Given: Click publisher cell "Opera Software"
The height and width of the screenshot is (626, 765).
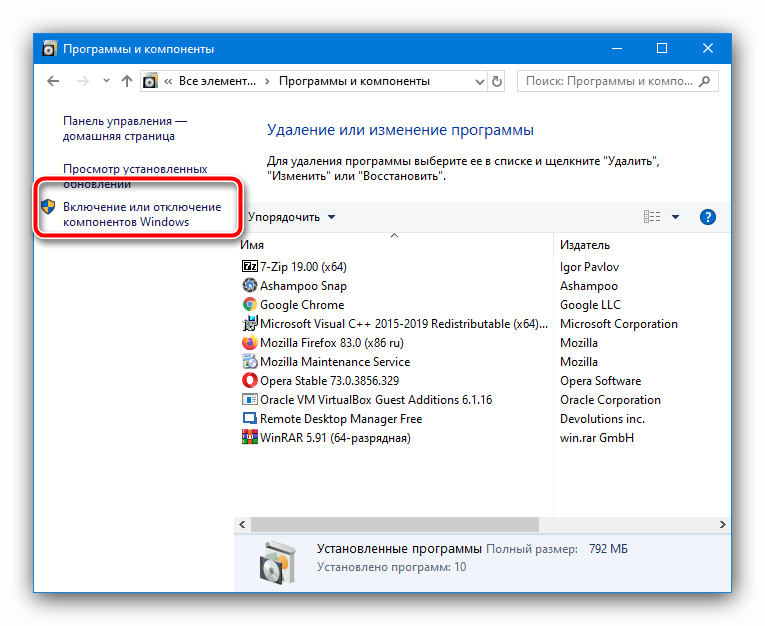Looking at the screenshot, I should point(601,381).
